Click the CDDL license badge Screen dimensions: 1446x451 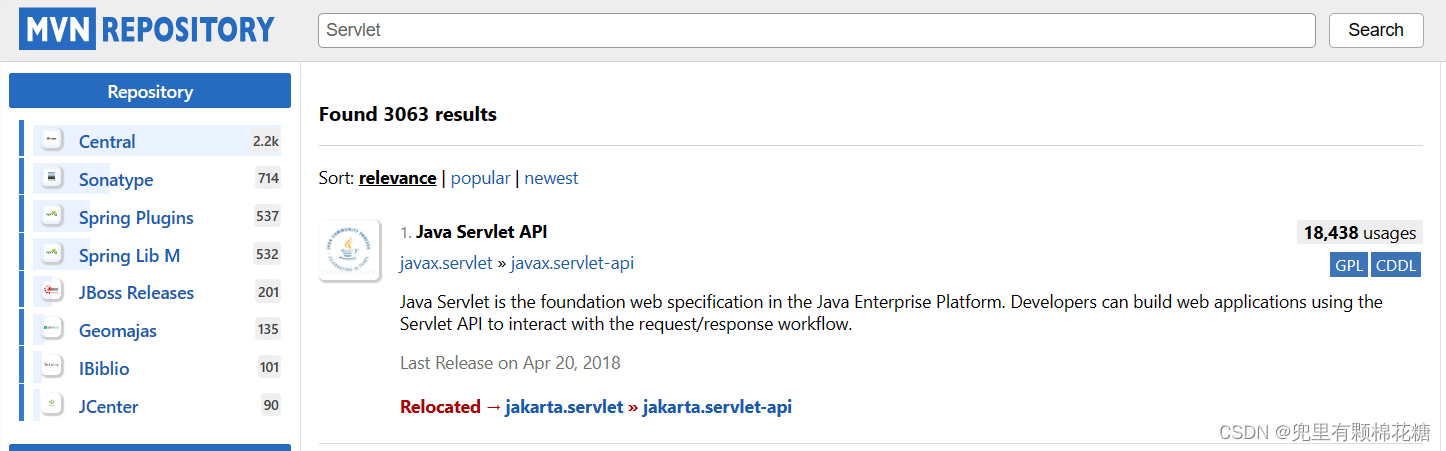1396,265
